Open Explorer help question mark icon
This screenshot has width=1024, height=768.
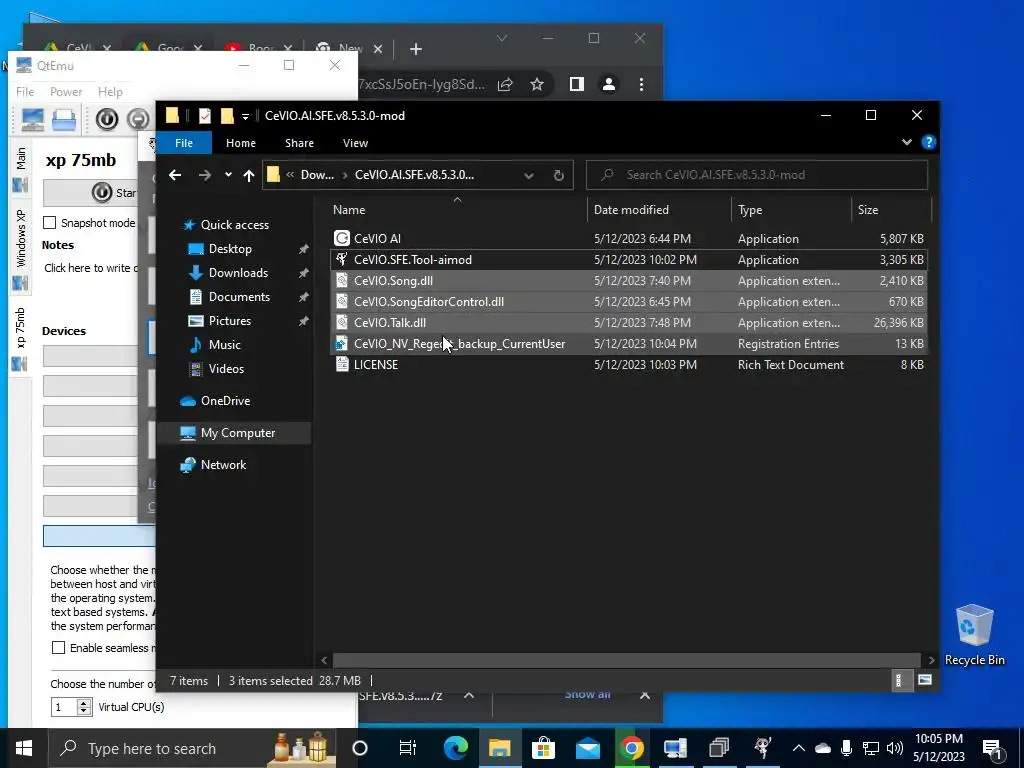pos(928,142)
